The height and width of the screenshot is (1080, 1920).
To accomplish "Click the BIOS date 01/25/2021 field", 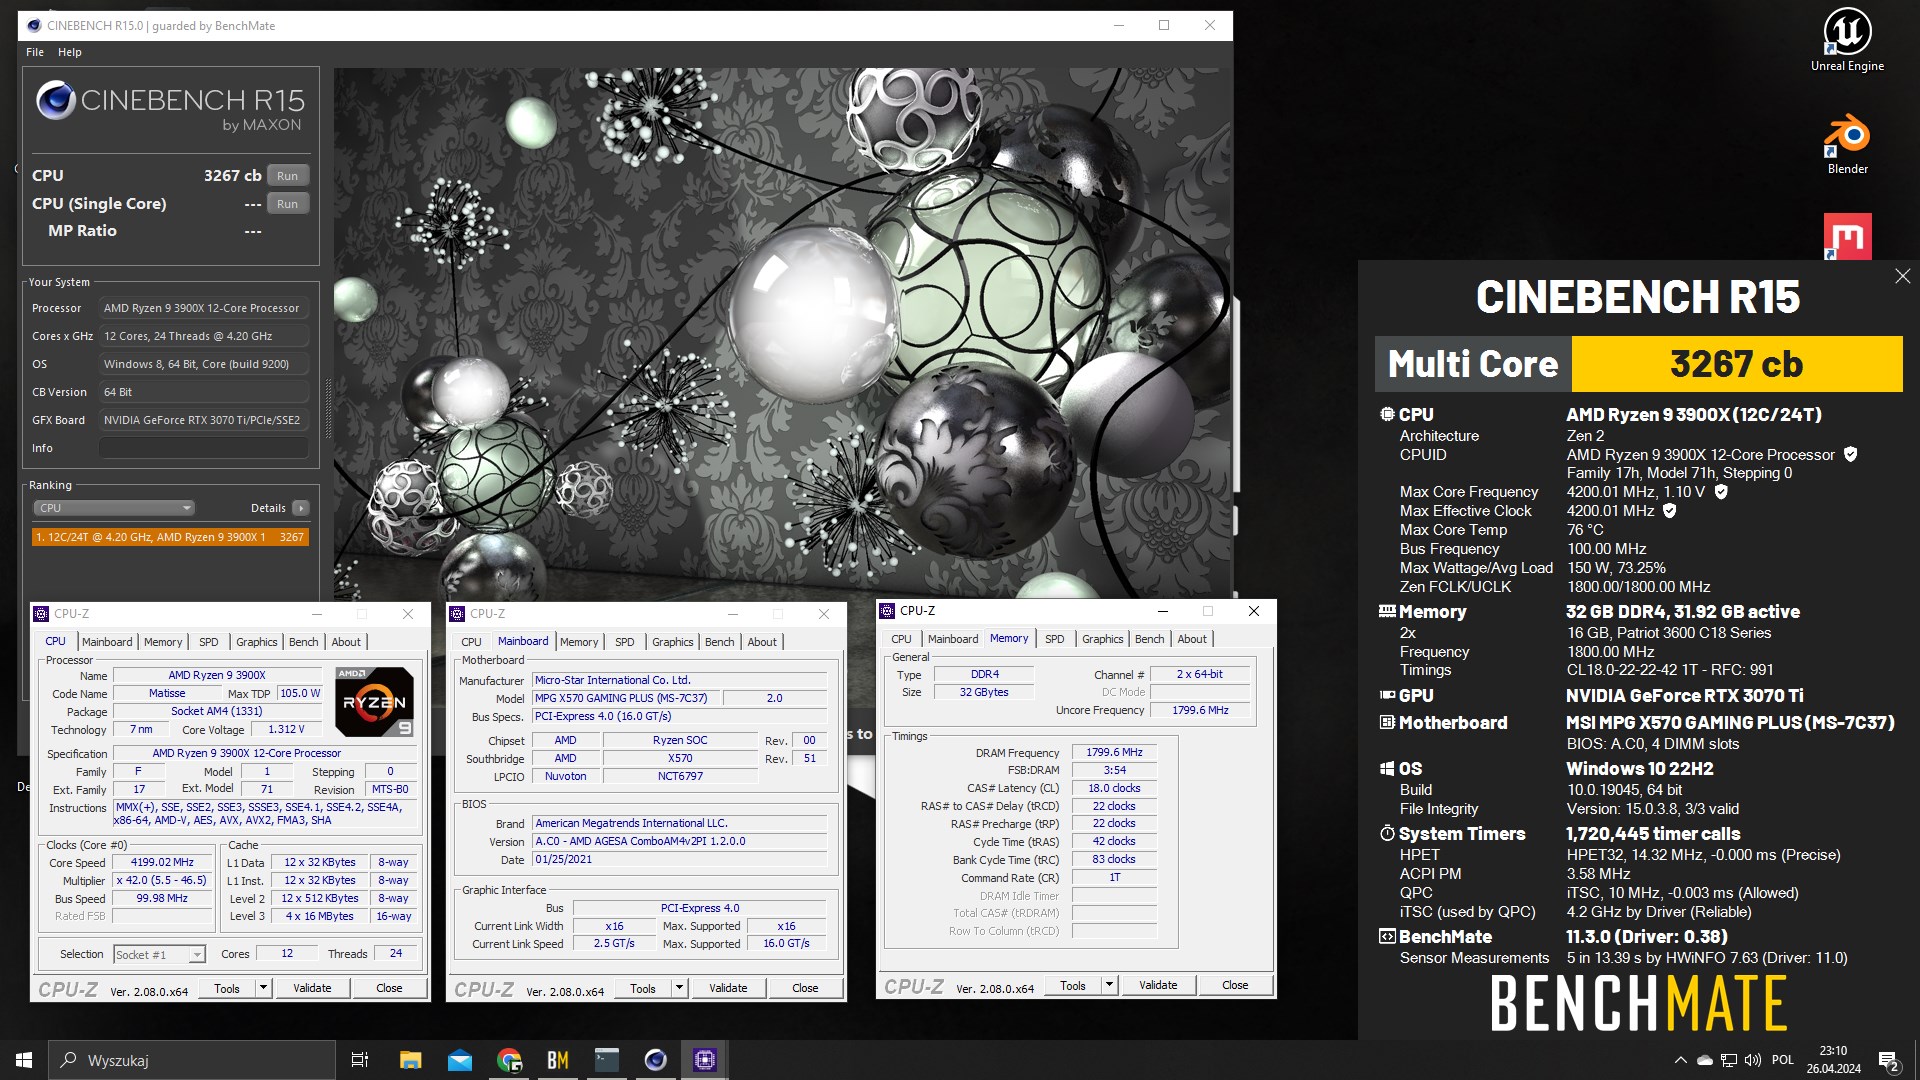I will pyautogui.click(x=680, y=860).
